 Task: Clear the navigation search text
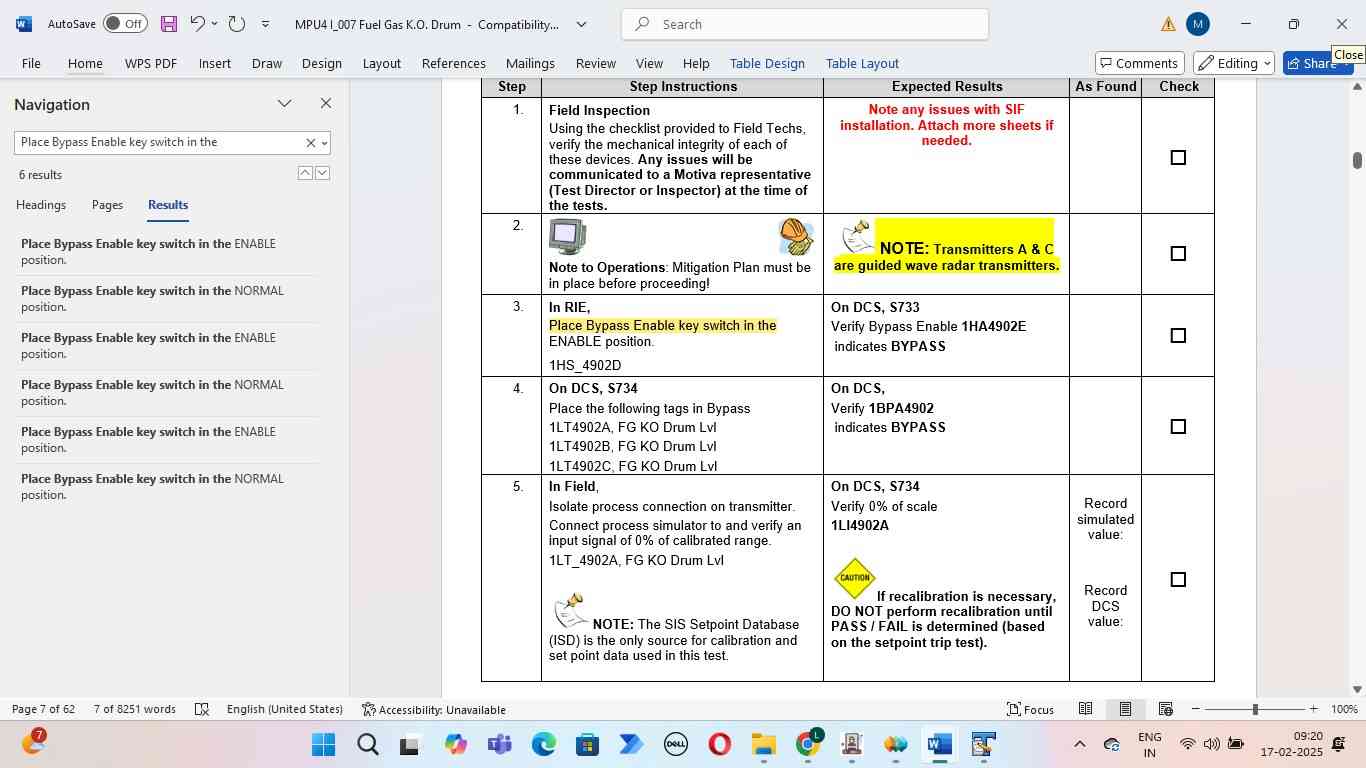310,143
